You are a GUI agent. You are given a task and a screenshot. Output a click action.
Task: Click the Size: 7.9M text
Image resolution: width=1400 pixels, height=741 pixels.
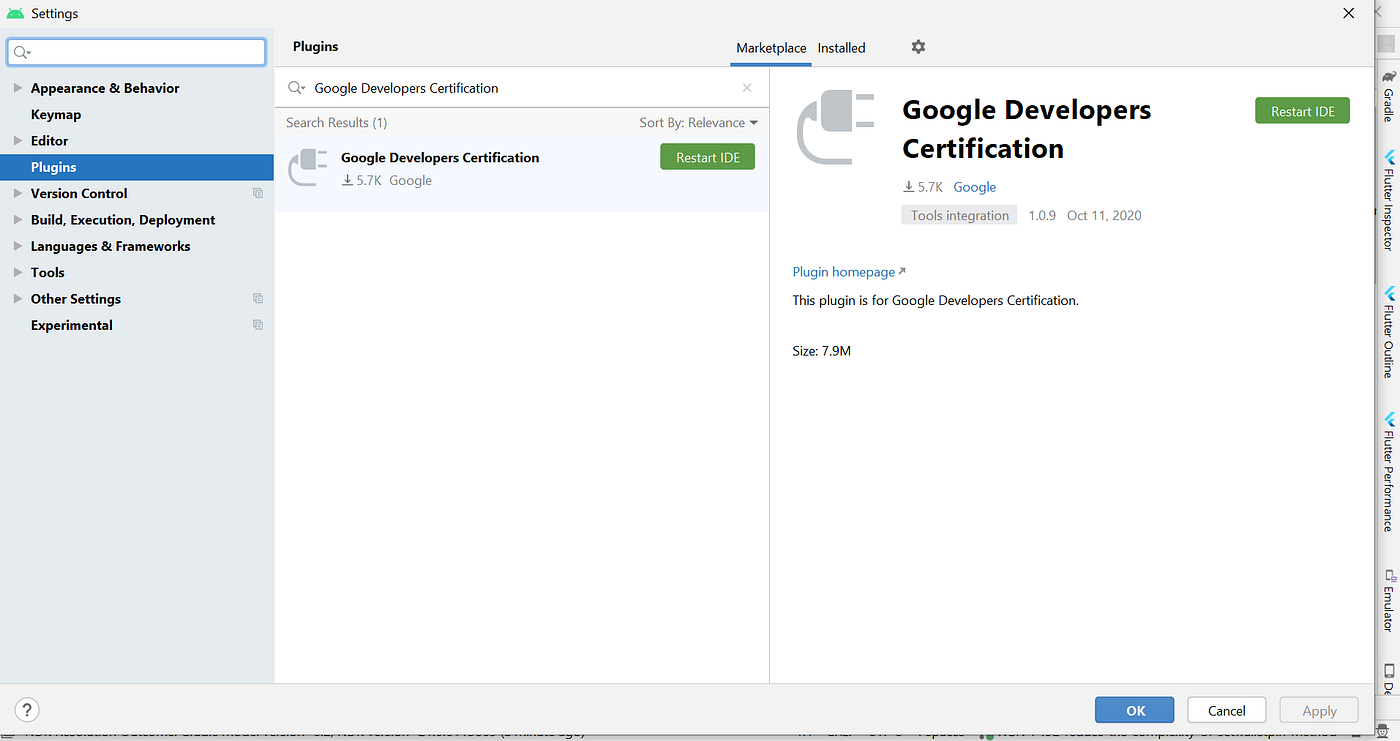821,351
